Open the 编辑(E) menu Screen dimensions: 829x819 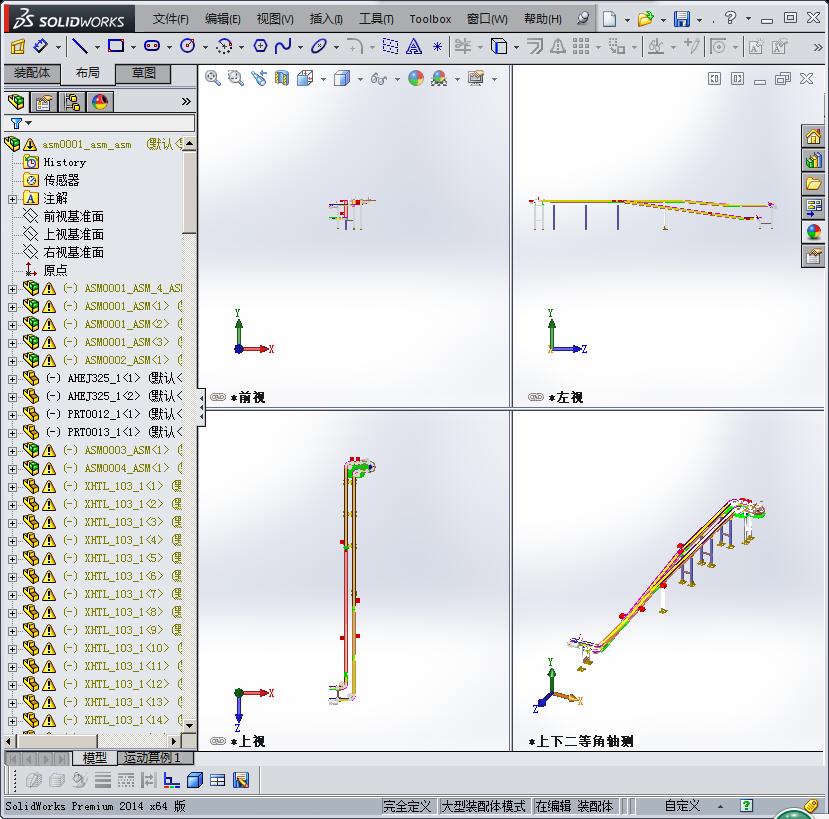(x=223, y=19)
